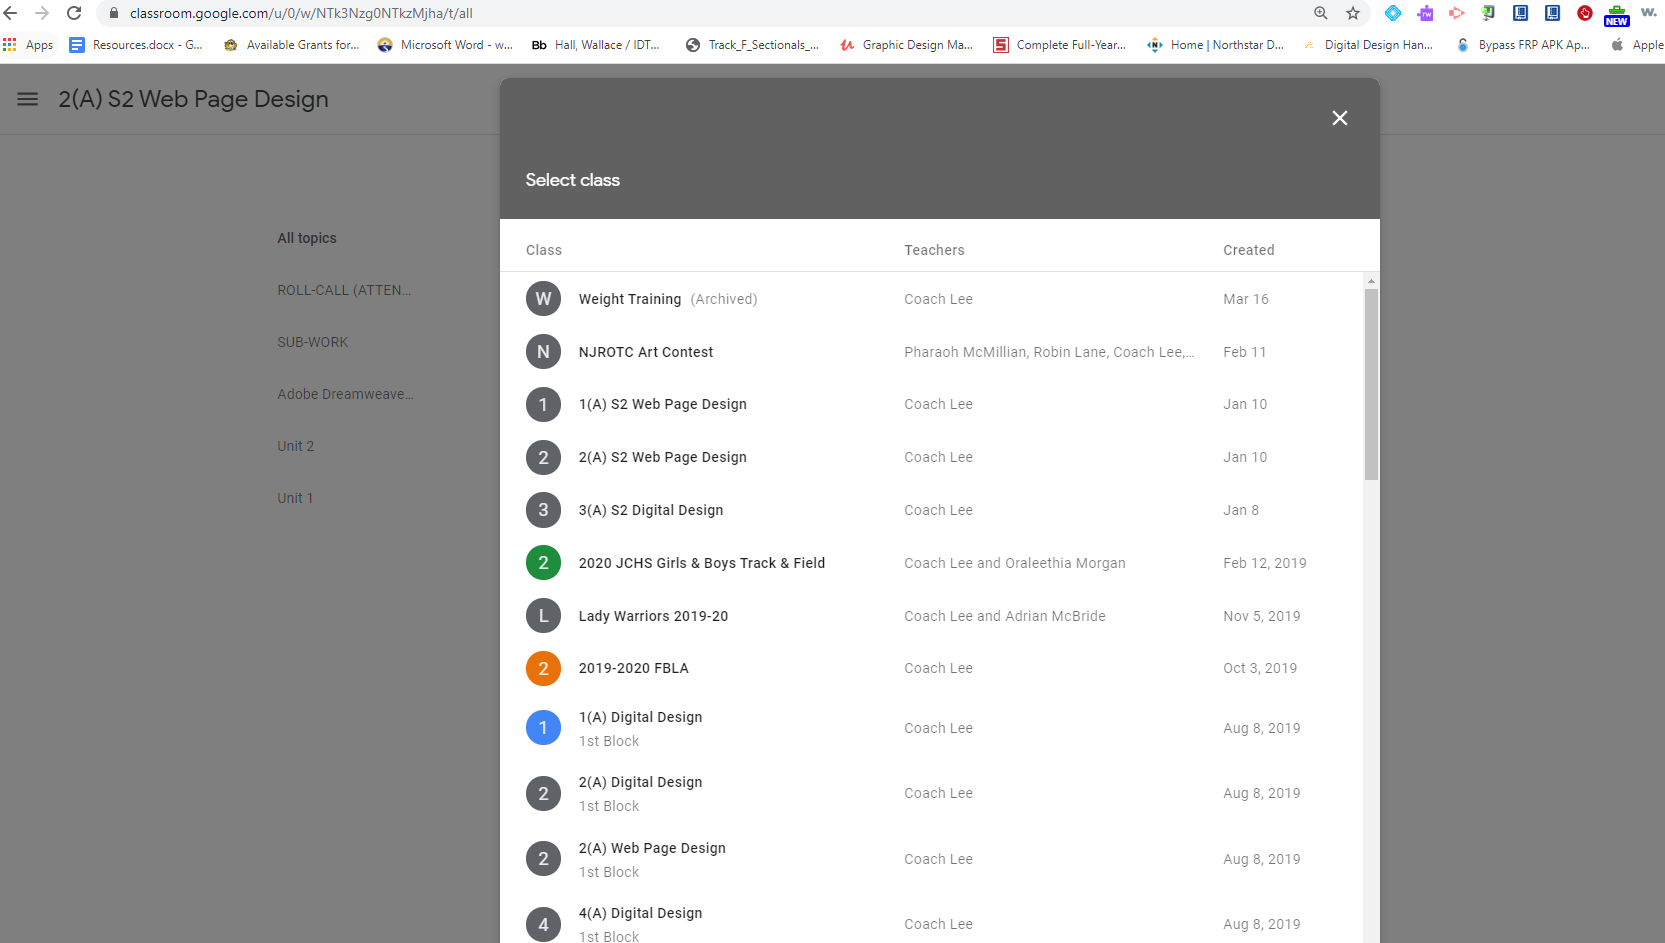Reload the page using the refresh icon

pyautogui.click(x=74, y=13)
